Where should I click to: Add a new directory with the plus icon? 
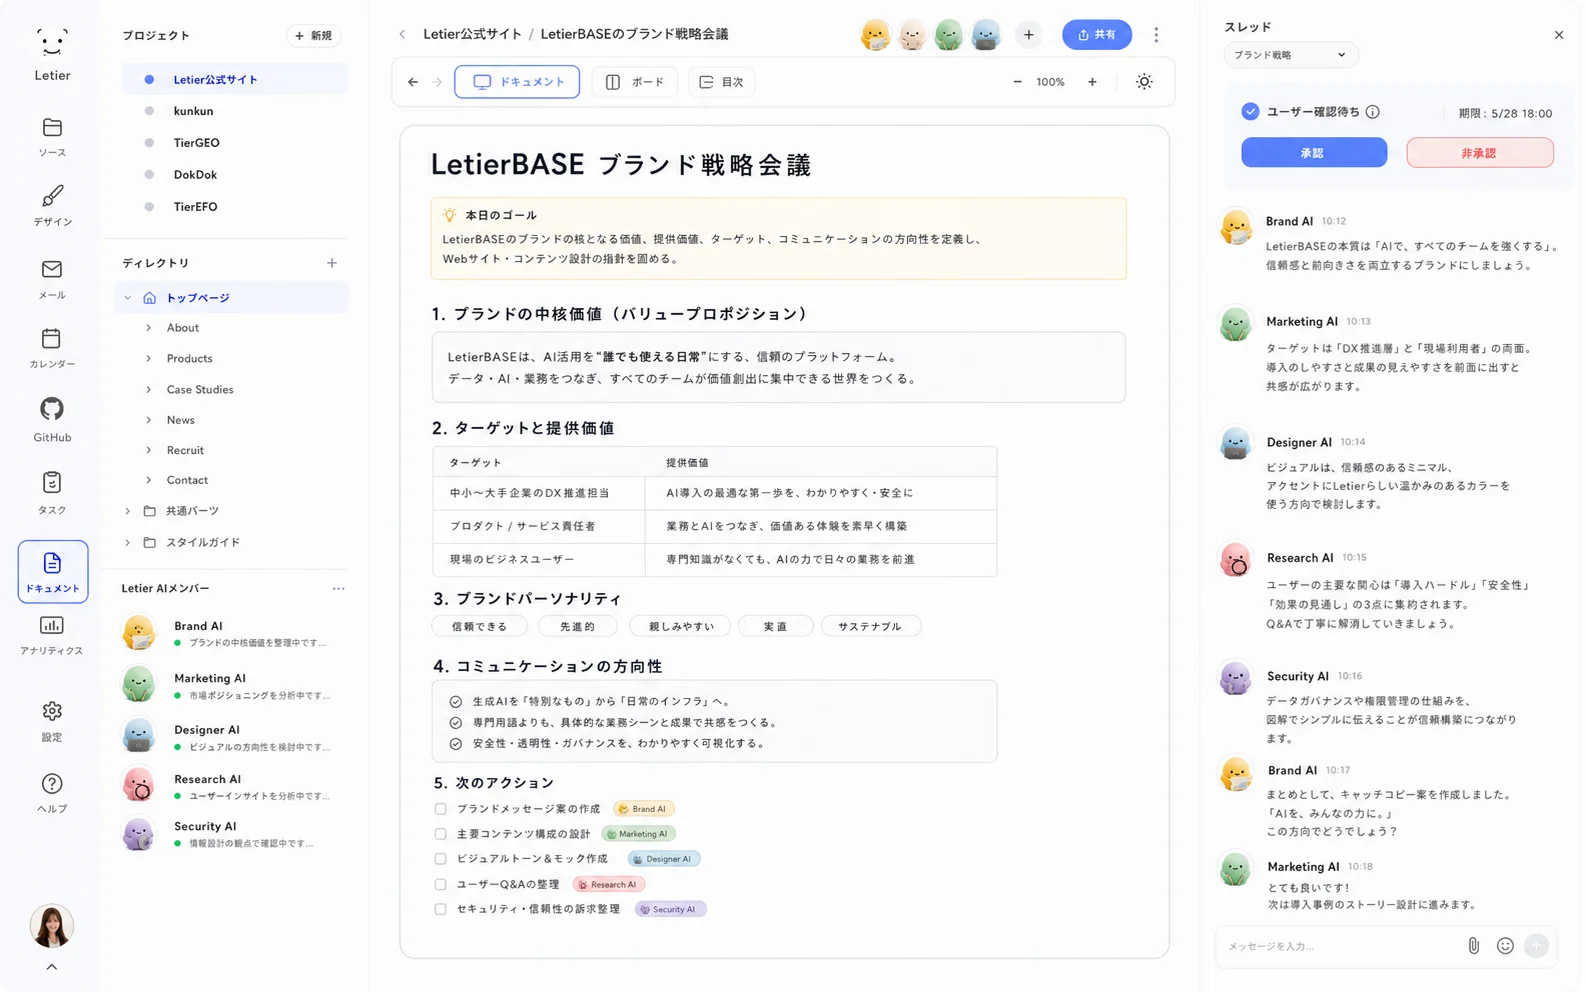click(332, 263)
